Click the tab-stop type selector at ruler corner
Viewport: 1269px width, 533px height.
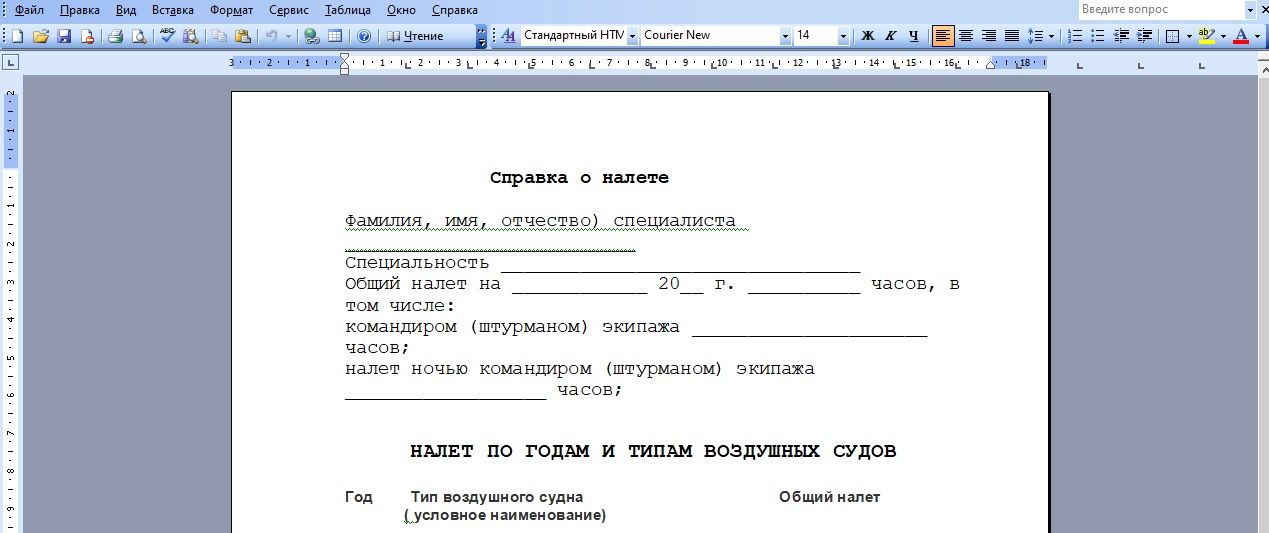[11, 63]
